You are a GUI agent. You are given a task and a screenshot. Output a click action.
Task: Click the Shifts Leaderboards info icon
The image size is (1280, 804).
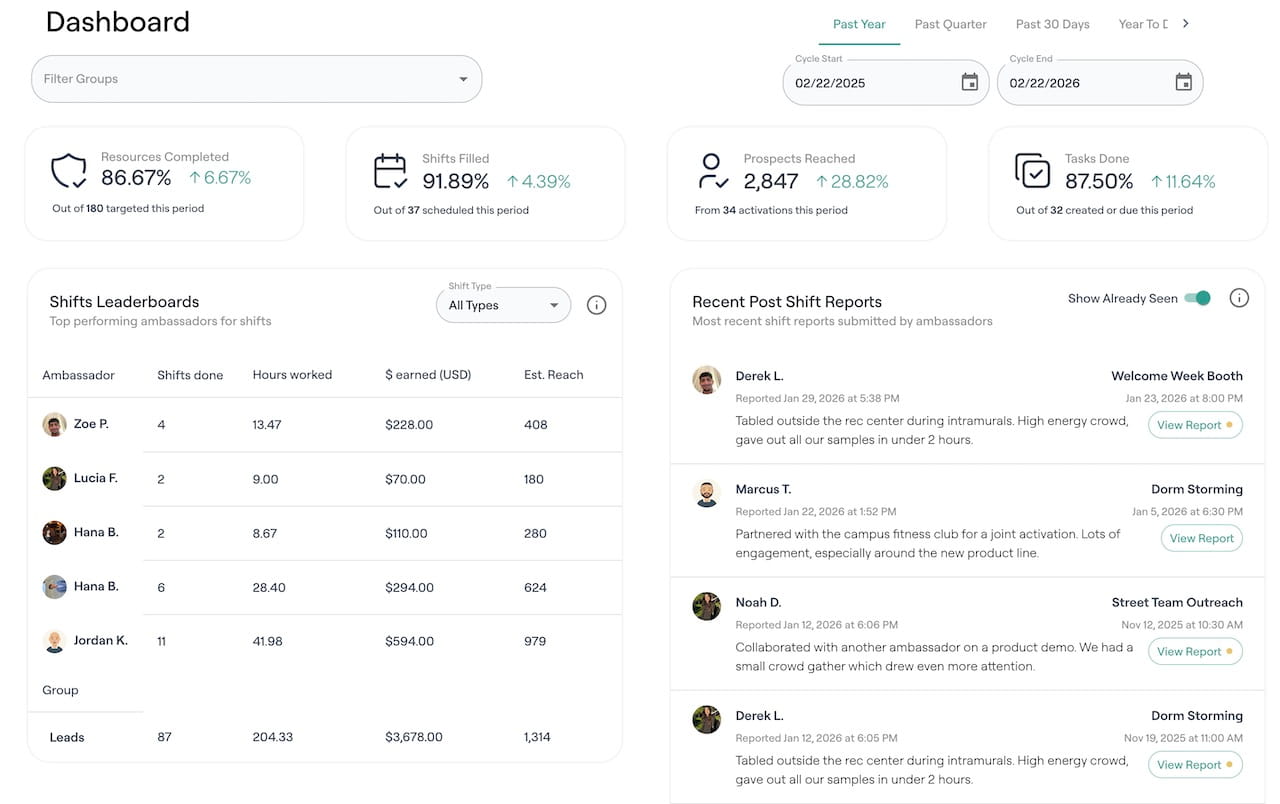[596, 305]
